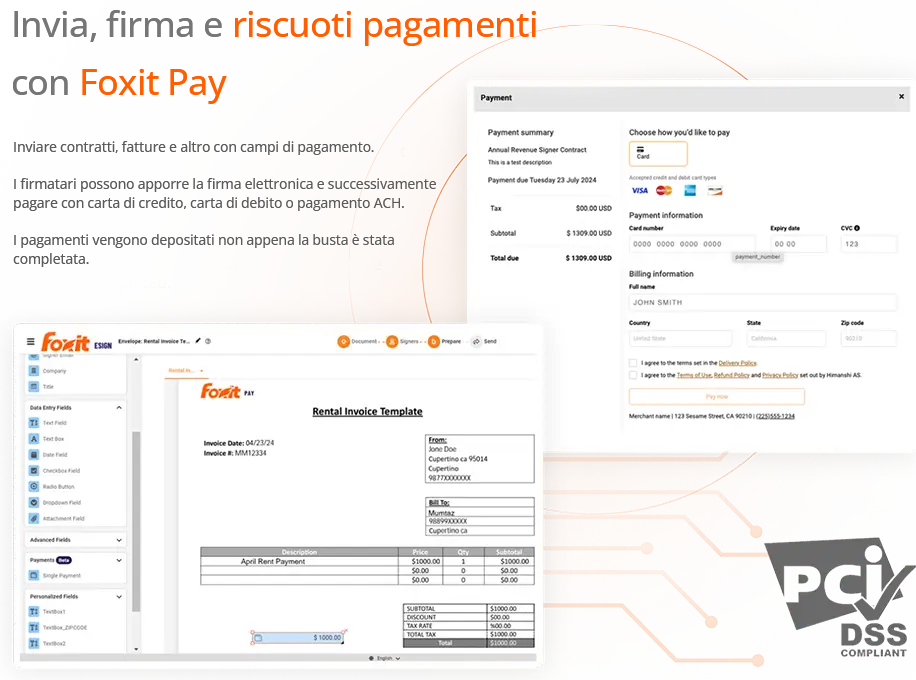Pick the Radio Button field icon
The width and height of the screenshot is (916, 680).
click(x=34, y=486)
